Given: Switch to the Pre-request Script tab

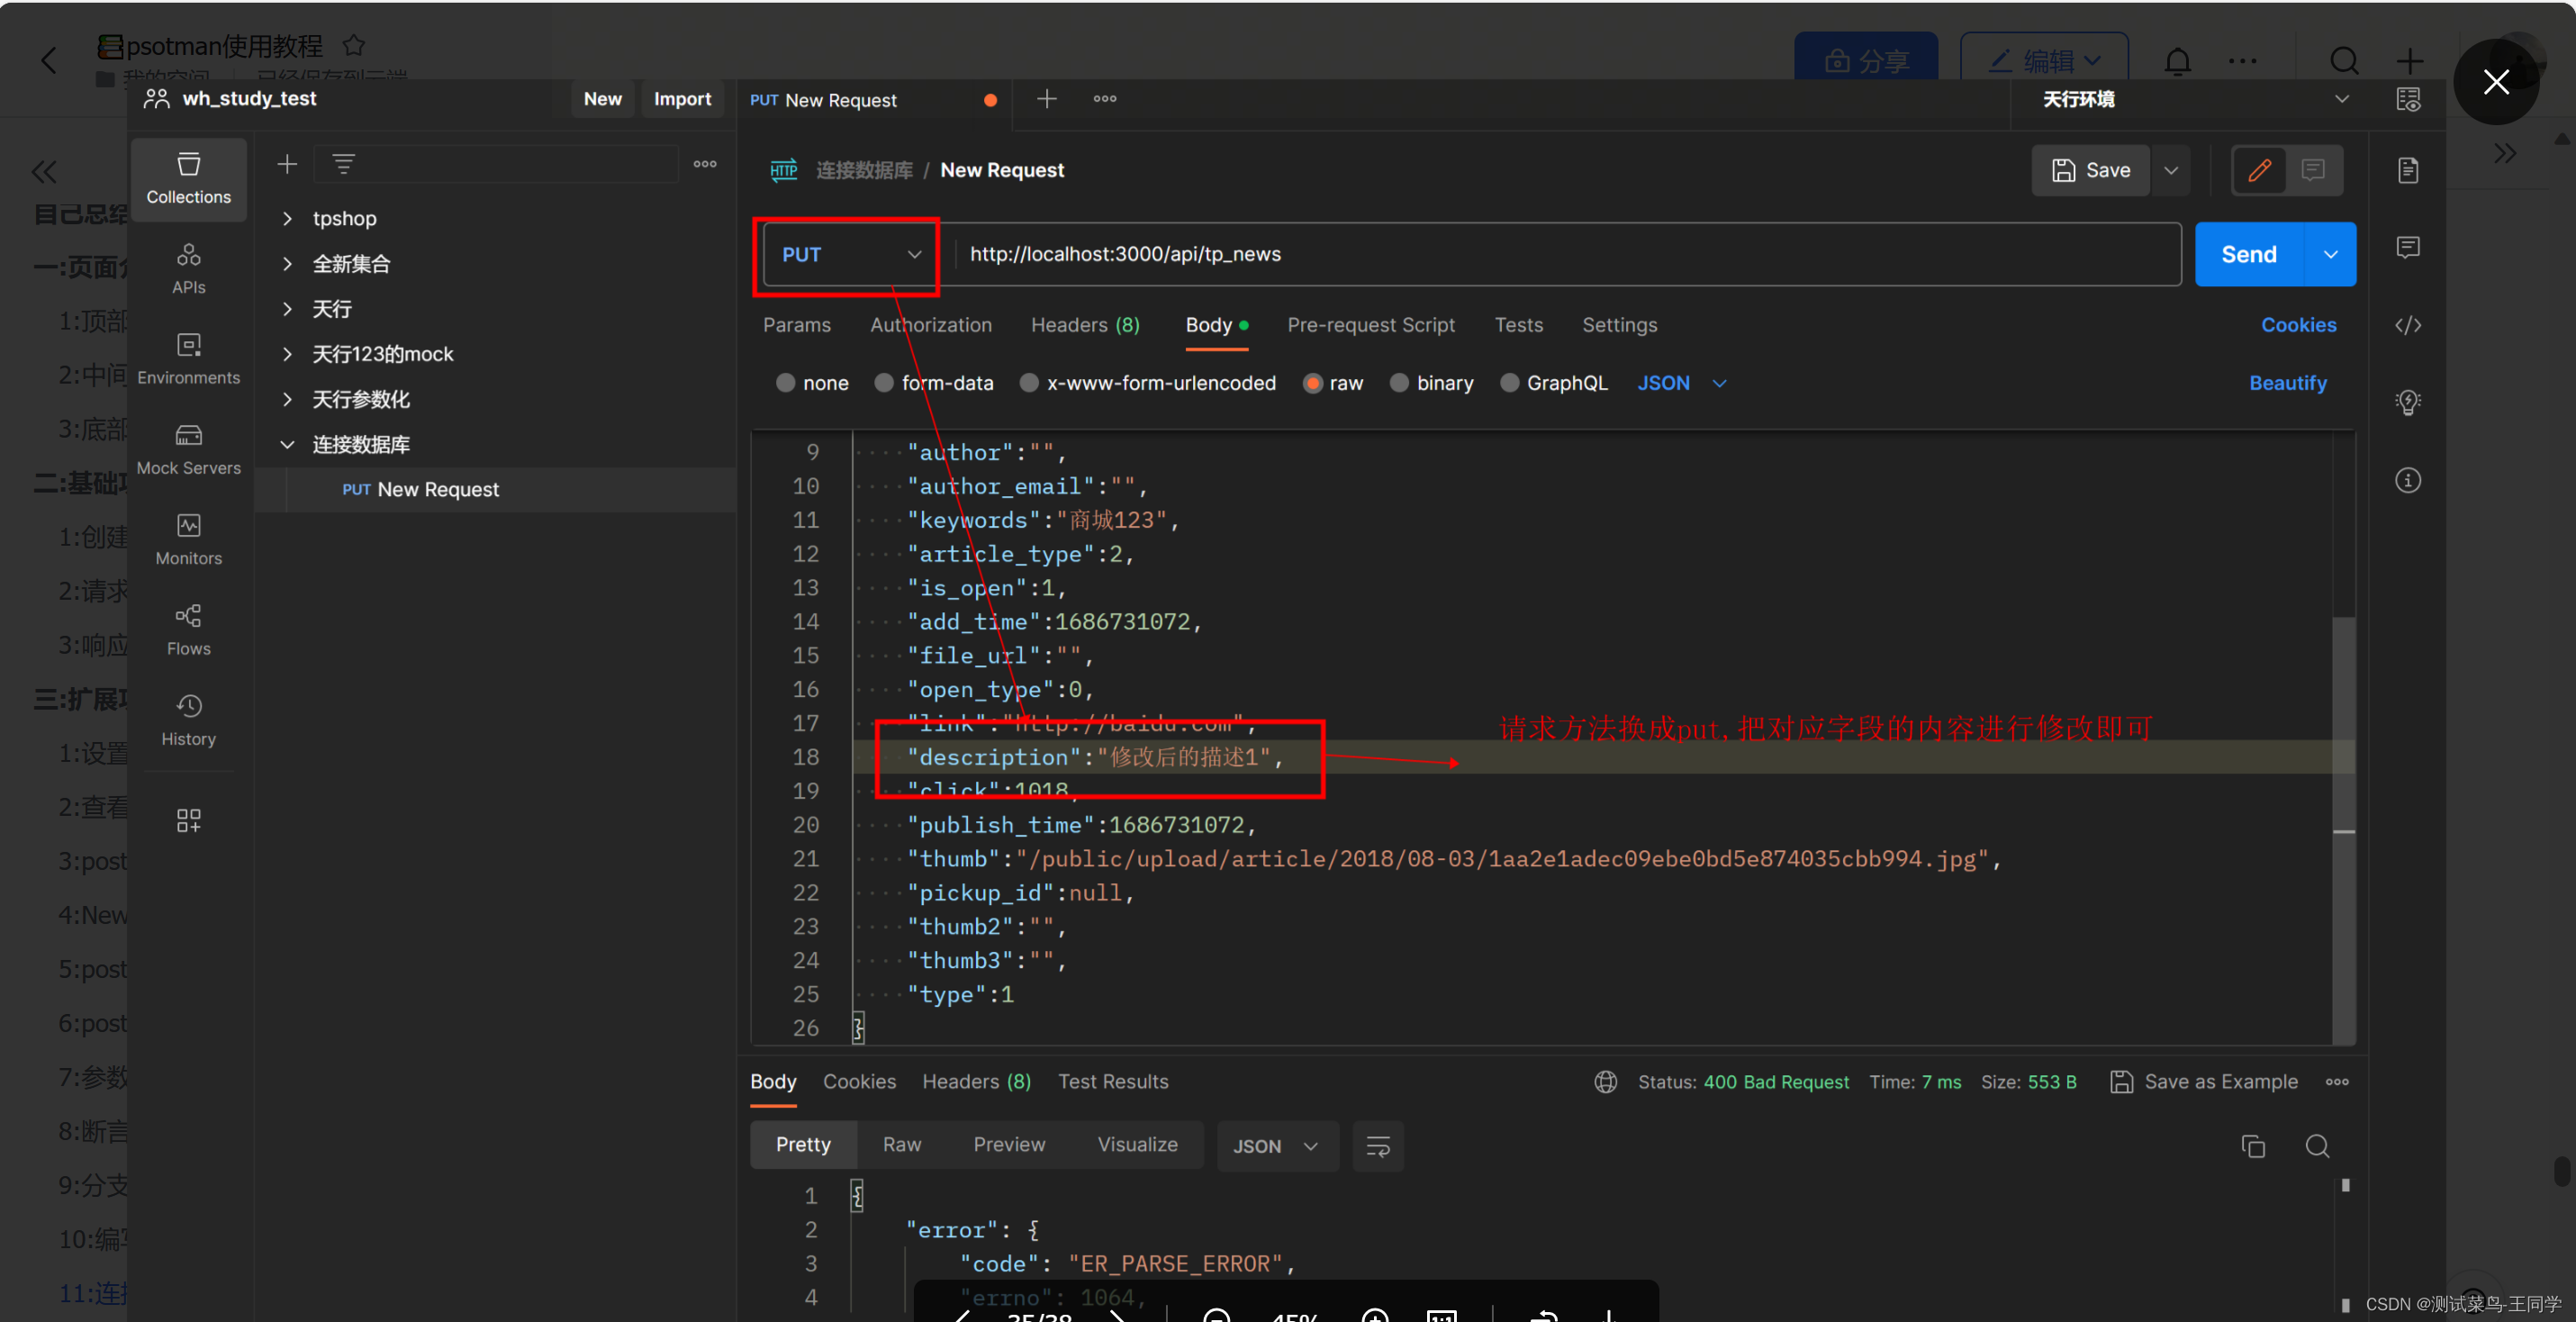Looking at the screenshot, I should pyautogui.click(x=1370, y=325).
